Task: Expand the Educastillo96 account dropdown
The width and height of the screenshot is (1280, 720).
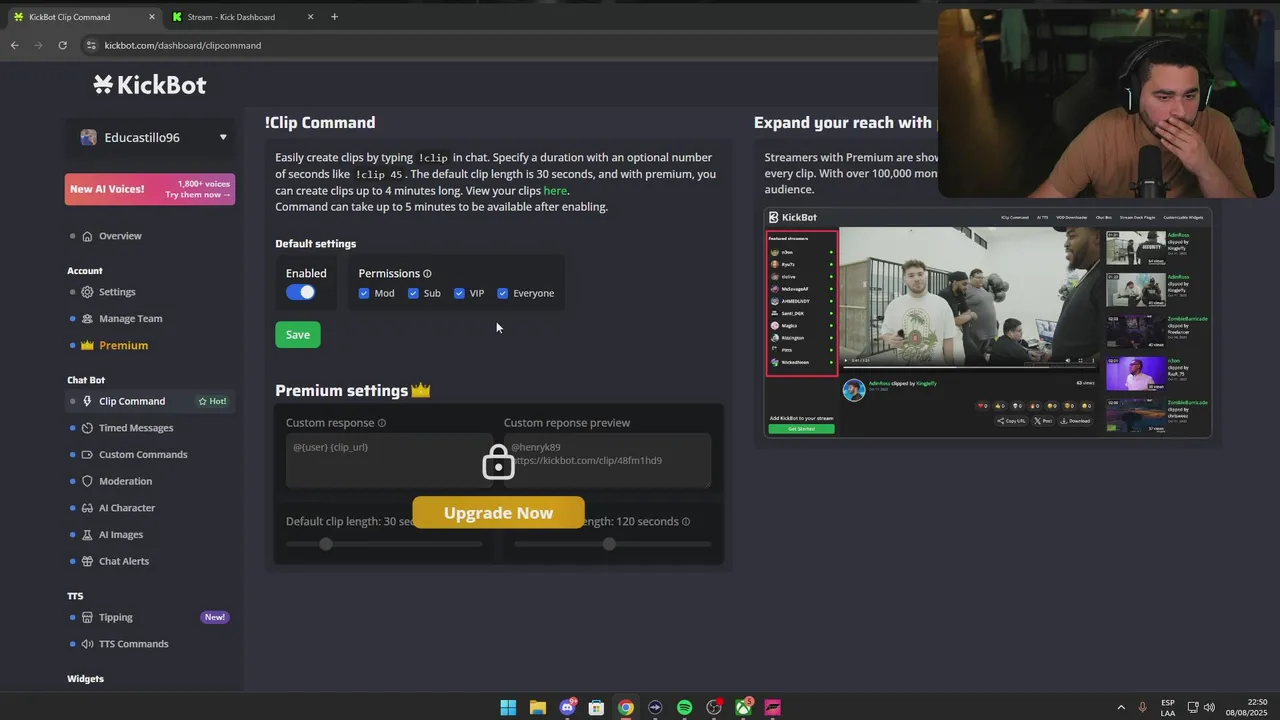Action: (x=151, y=137)
